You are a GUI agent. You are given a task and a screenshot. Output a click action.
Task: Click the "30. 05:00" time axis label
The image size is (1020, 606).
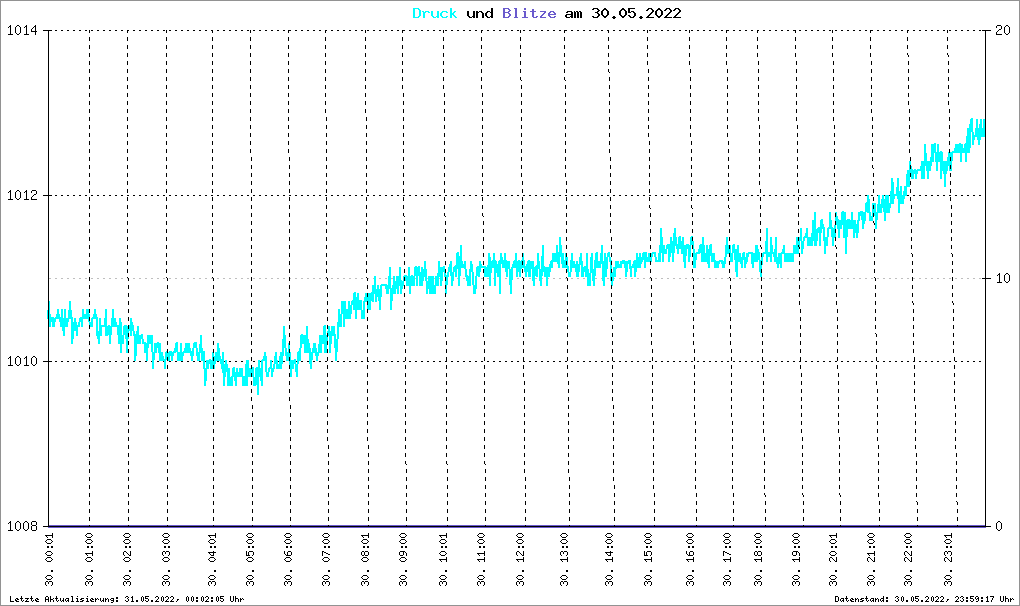point(251,560)
